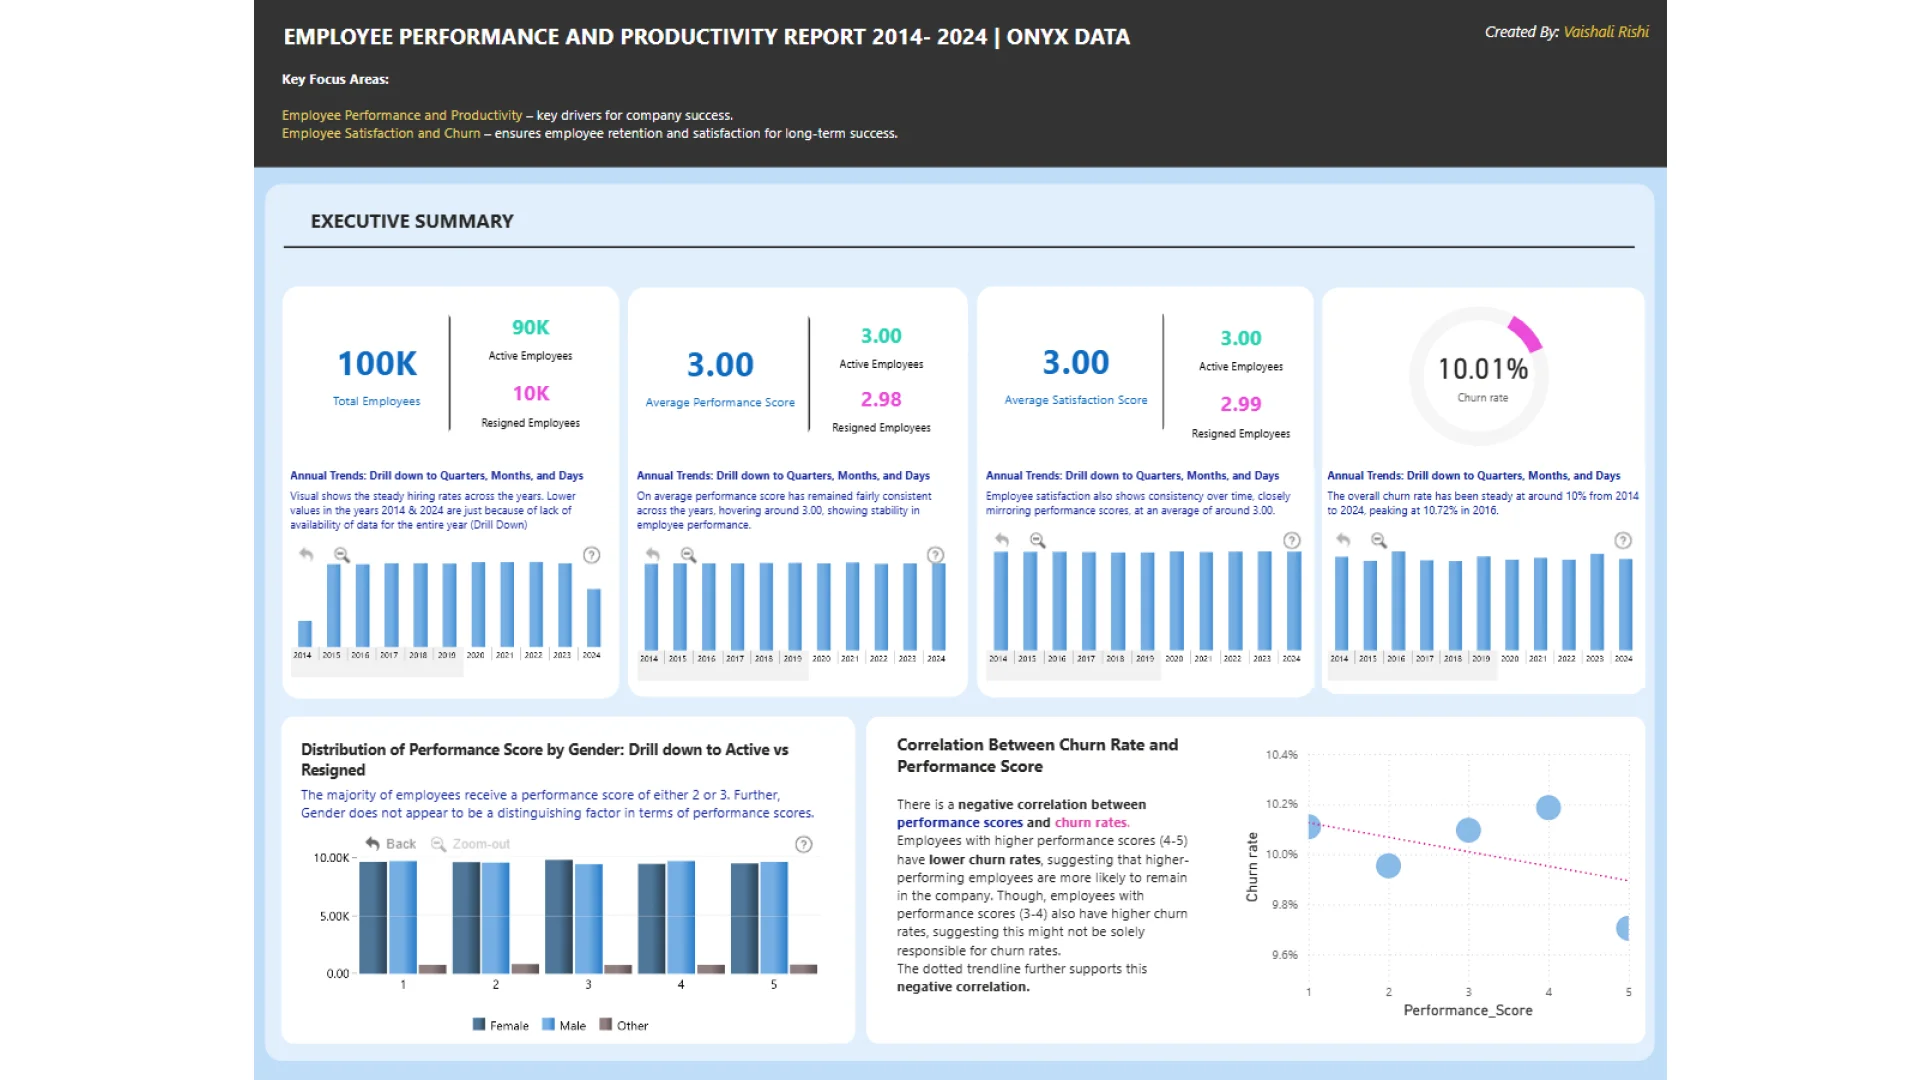
Task: Click the blue 'performance scores' text in correlation note
Action: [x=959, y=822]
